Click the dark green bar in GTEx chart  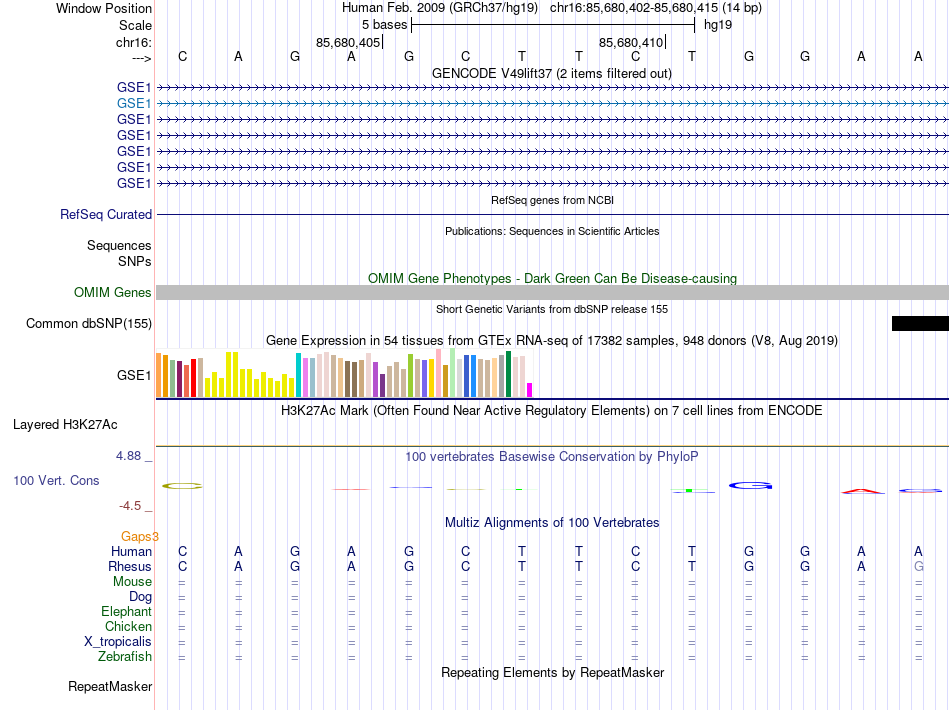coord(508,374)
